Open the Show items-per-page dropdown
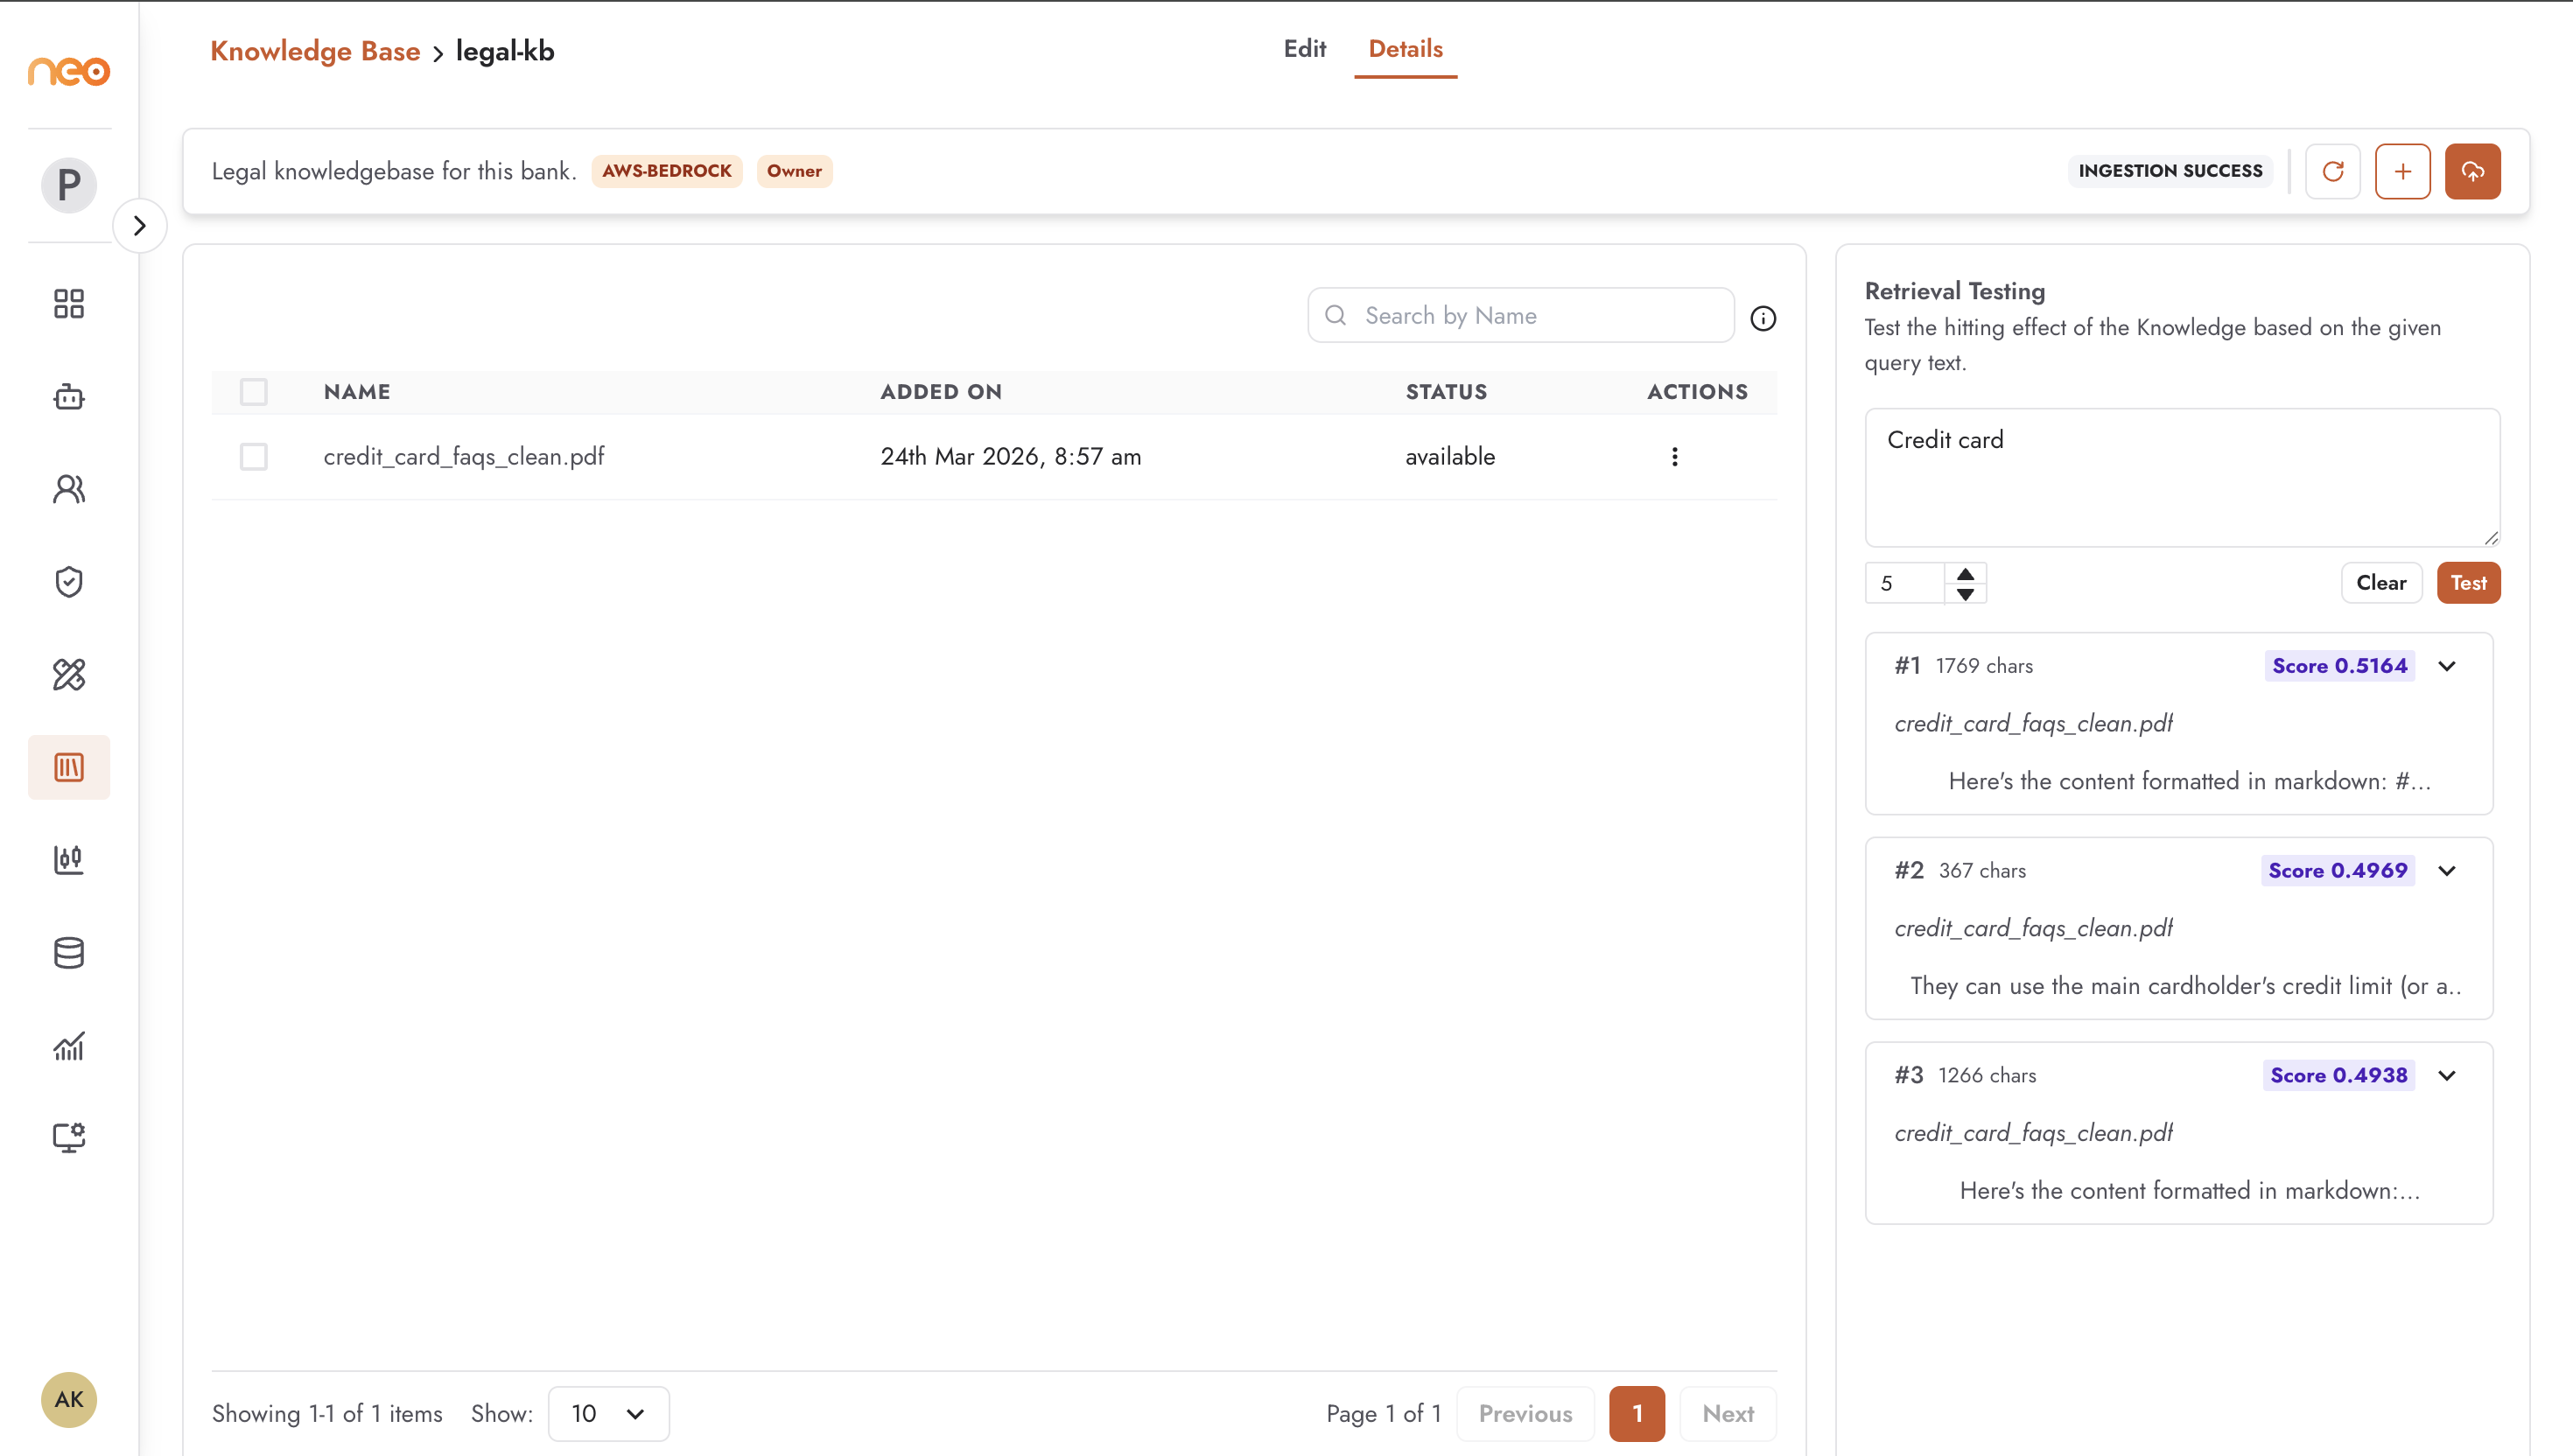Viewport: 2573px width, 1456px height. point(609,1414)
